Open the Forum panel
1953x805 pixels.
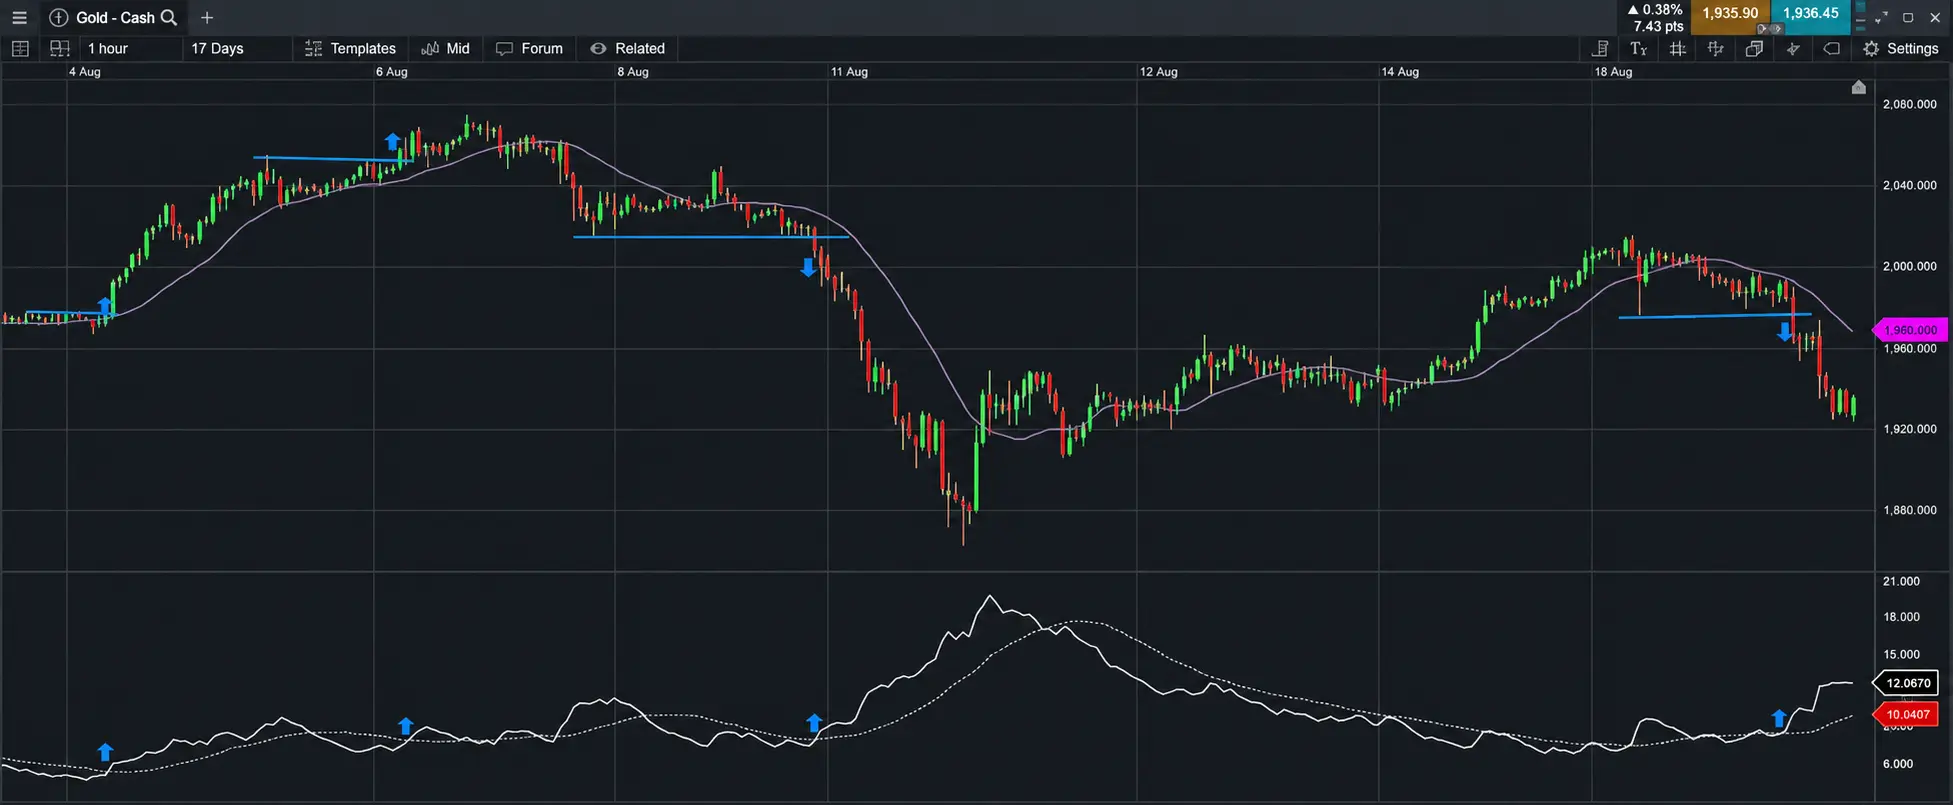pyautogui.click(x=530, y=49)
